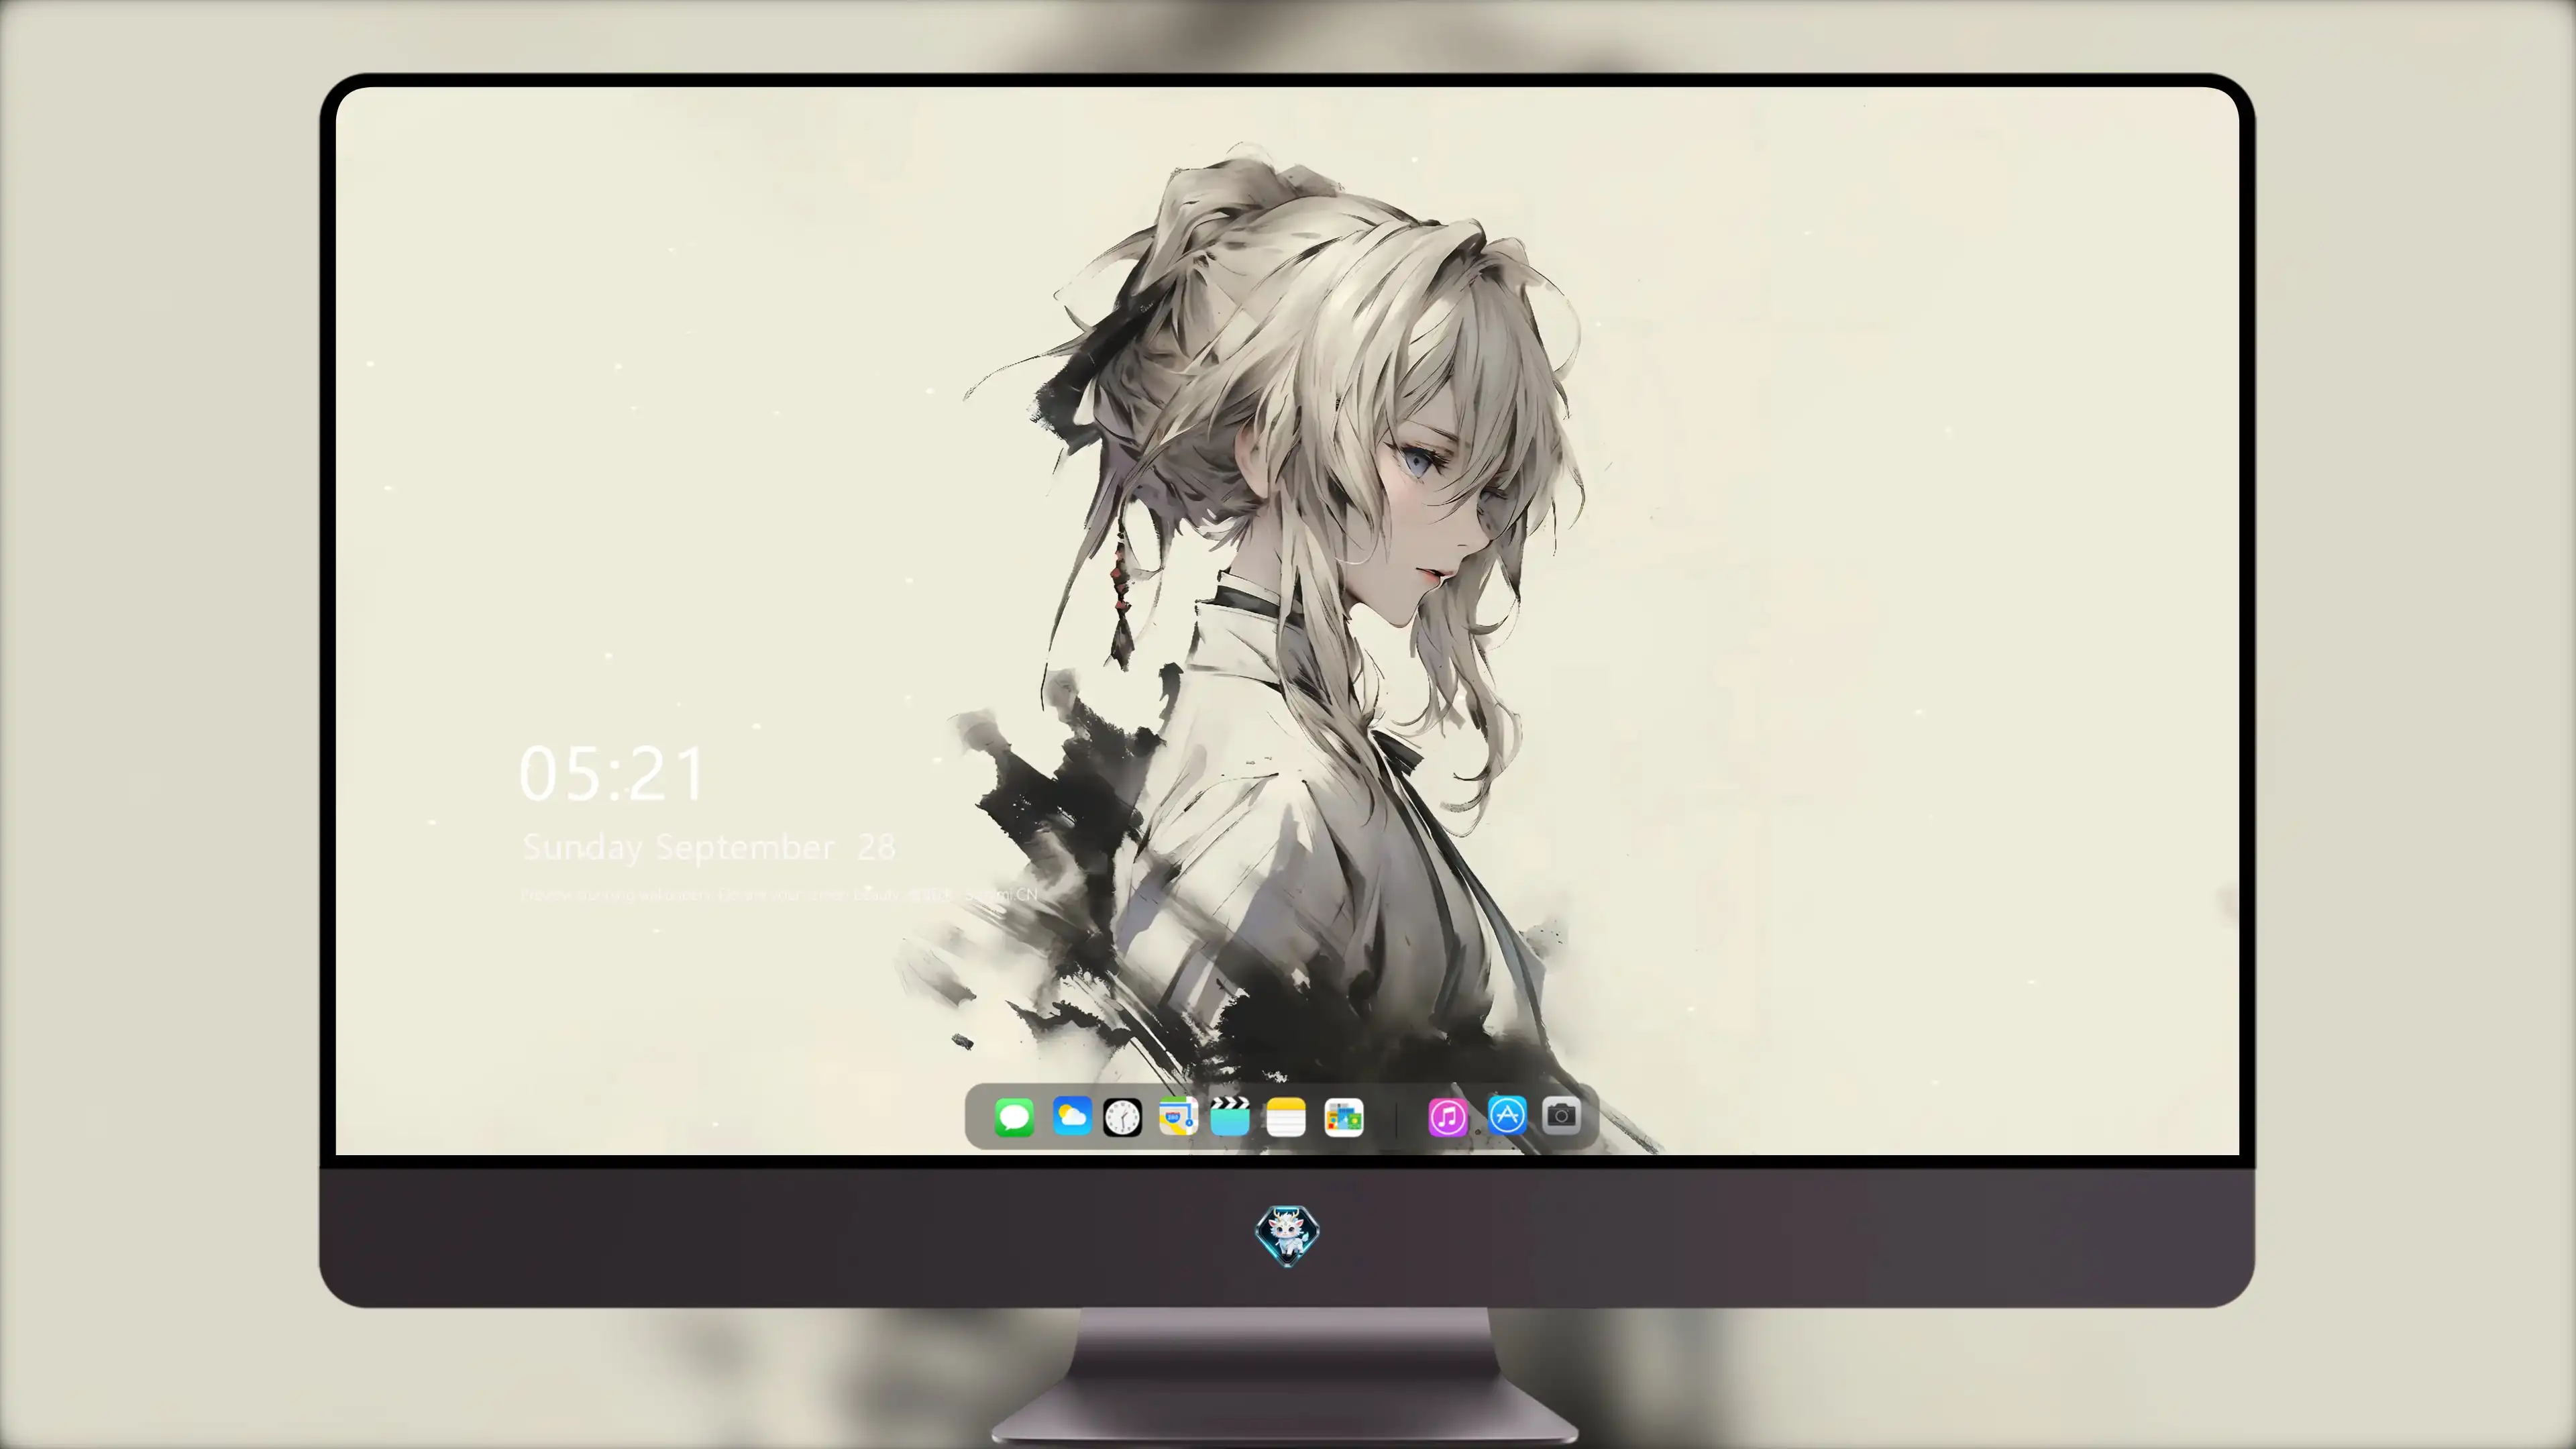Launch the pink iTunes music app
Image resolution: width=2576 pixels, height=1449 pixels.
point(1447,1117)
